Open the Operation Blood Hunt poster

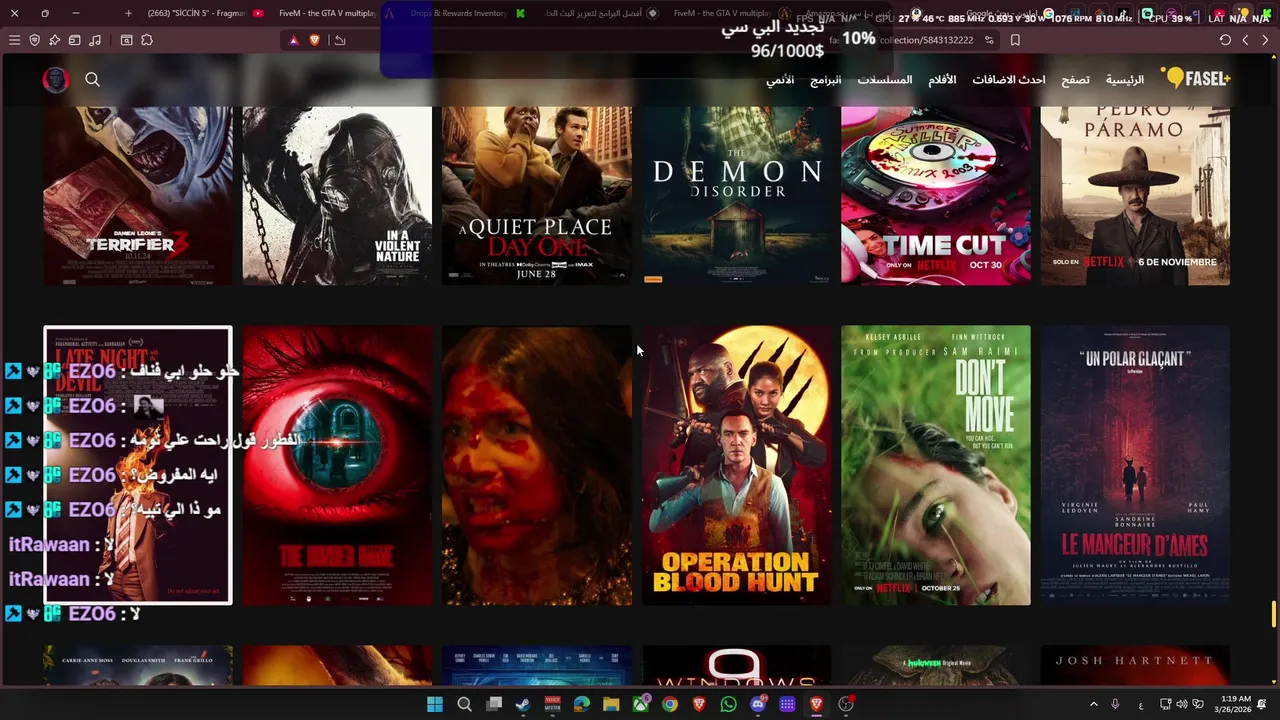point(736,465)
